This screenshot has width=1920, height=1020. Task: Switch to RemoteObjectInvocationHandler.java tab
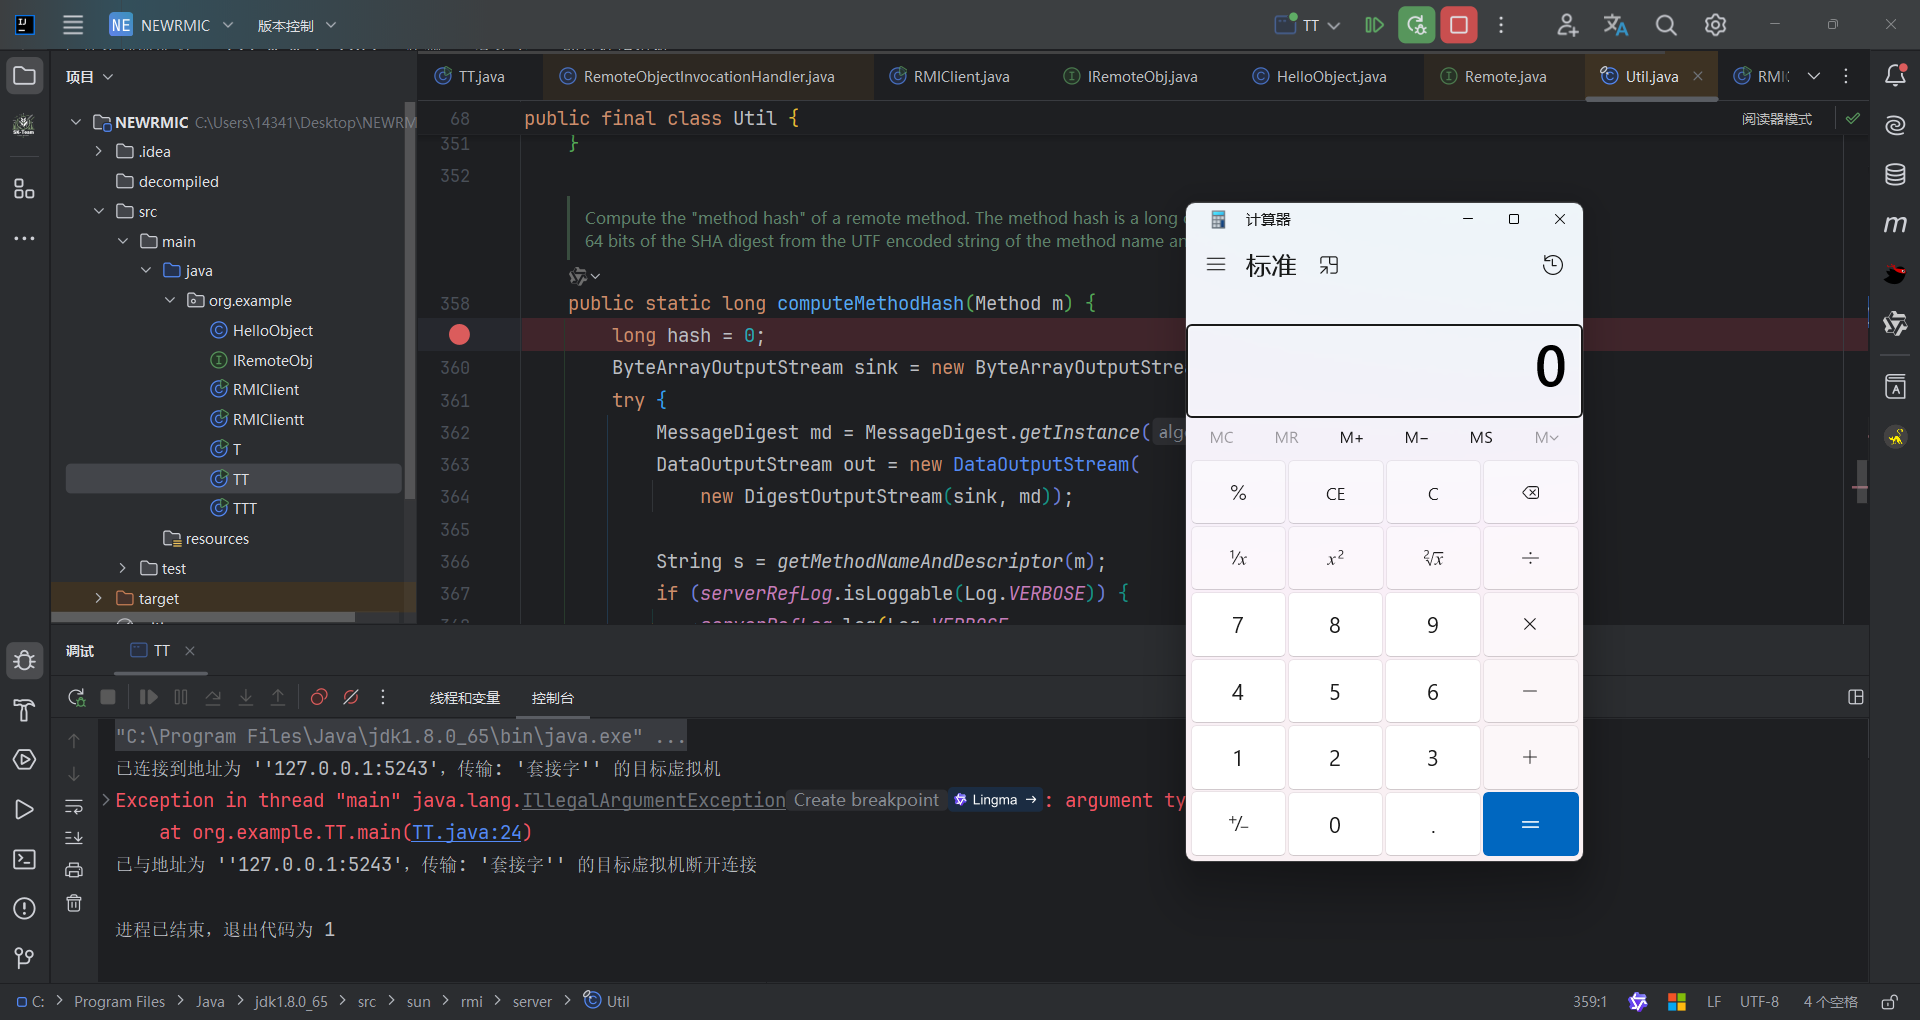coord(697,76)
